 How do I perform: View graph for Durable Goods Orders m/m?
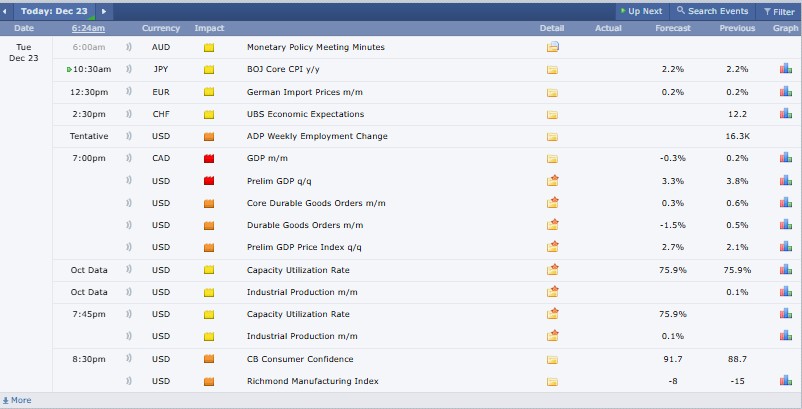(786, 225)
